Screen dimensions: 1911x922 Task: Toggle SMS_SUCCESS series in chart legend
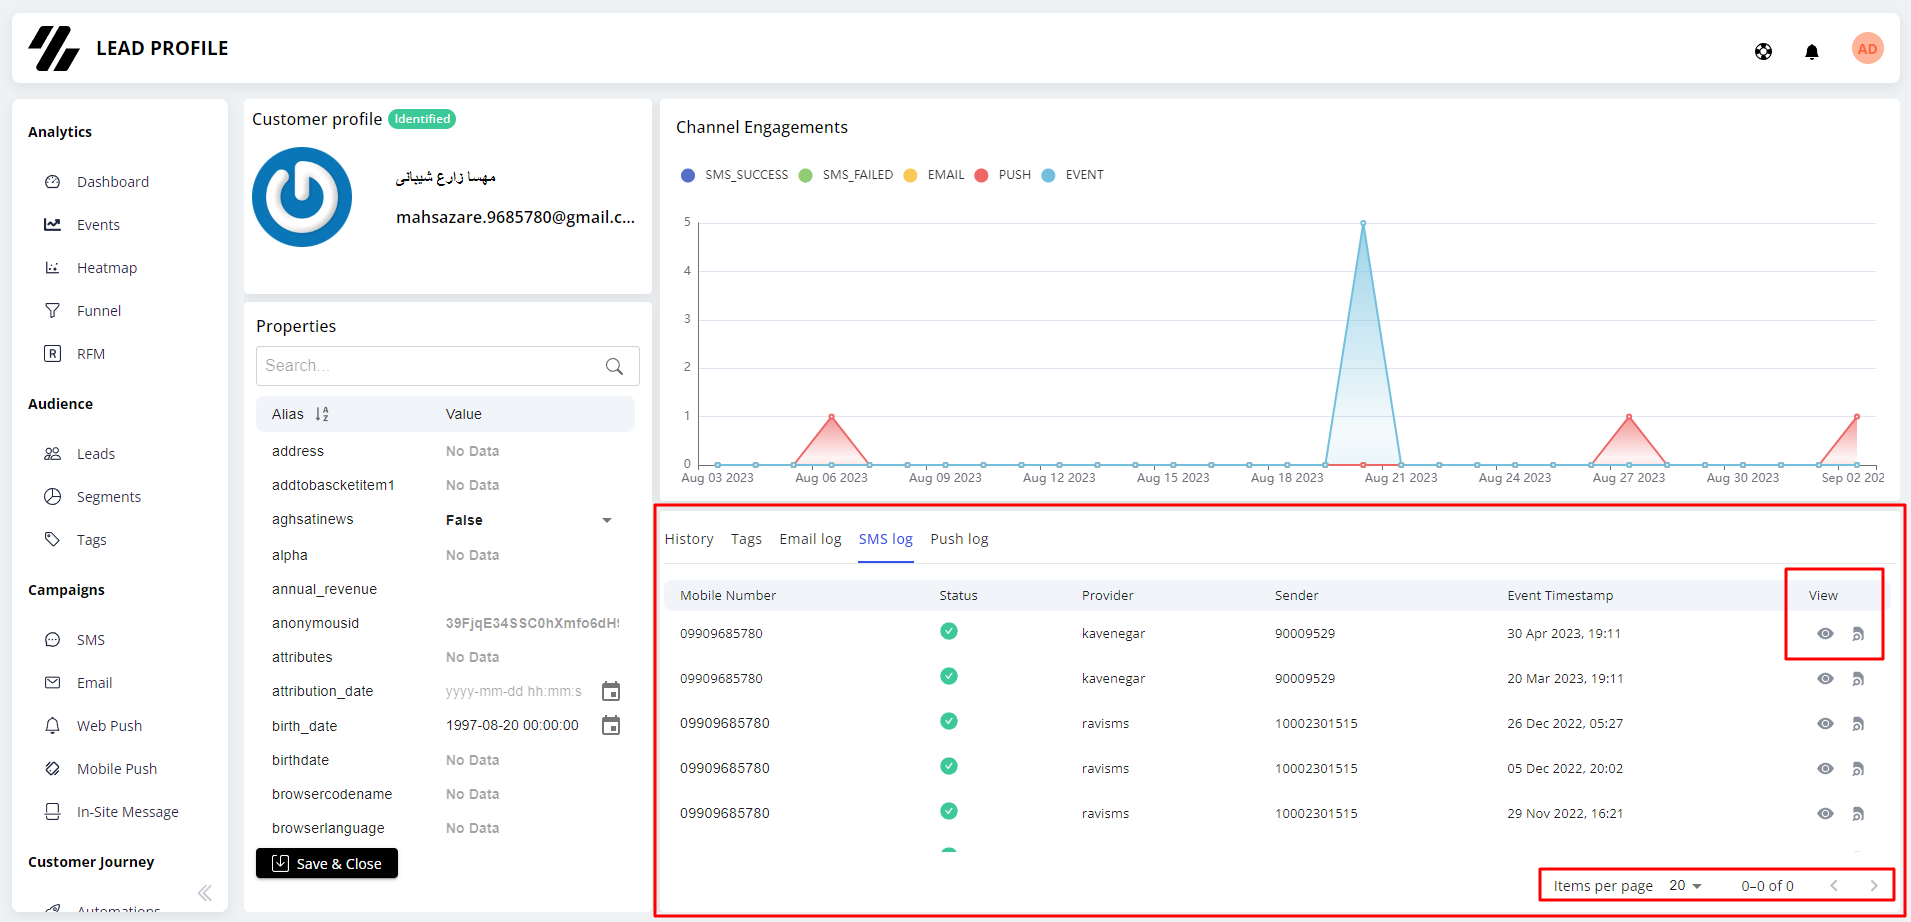click(x=735, y=175)
